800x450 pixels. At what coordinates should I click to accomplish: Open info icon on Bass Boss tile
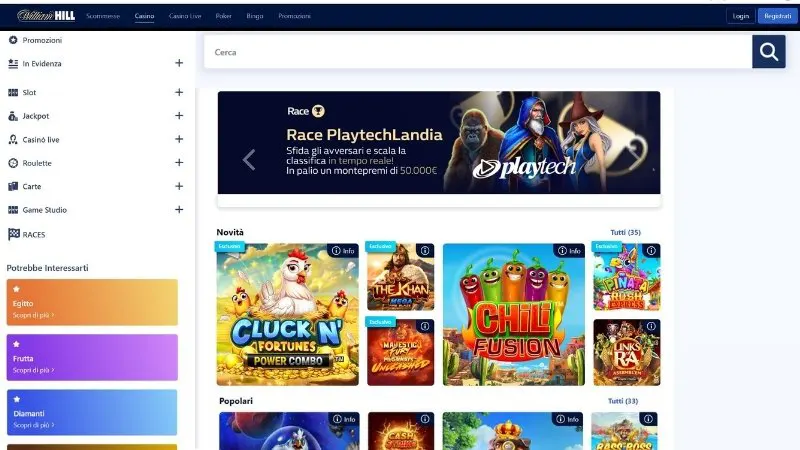[648, 419]
